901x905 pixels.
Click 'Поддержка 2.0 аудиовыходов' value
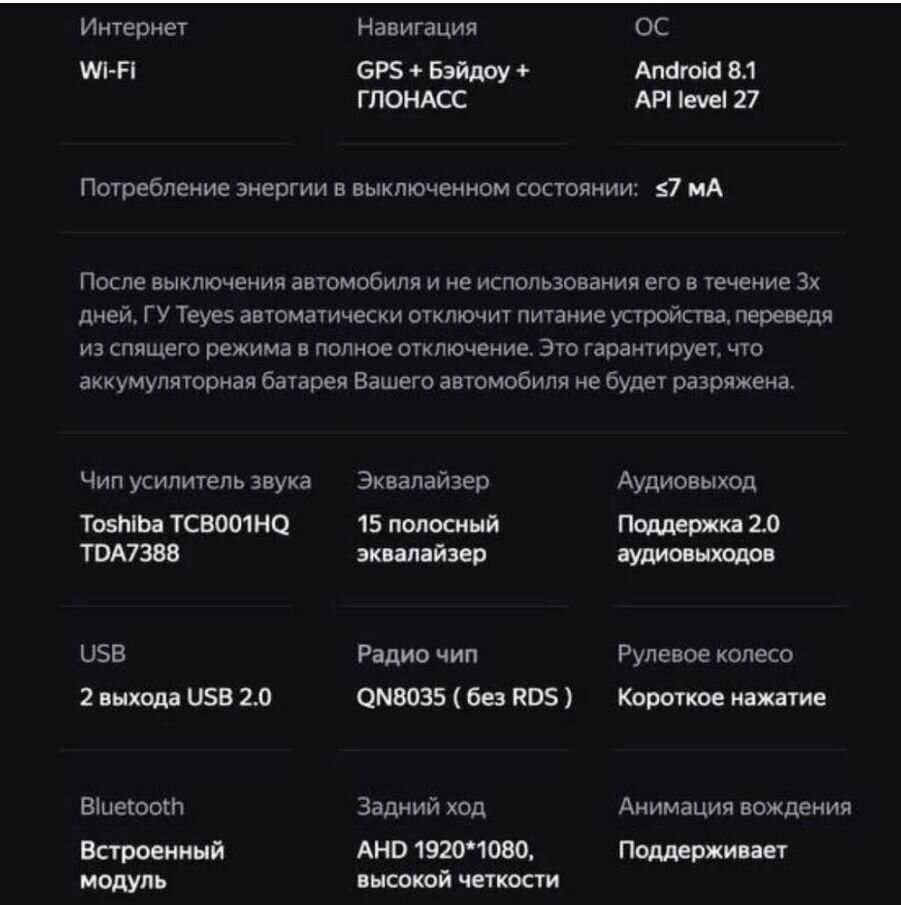698,539
